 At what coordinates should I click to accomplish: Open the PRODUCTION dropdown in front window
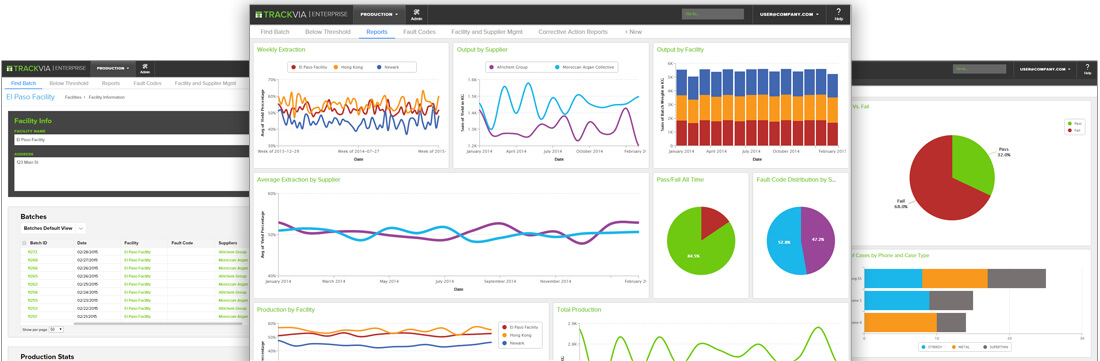click(380, 14)
